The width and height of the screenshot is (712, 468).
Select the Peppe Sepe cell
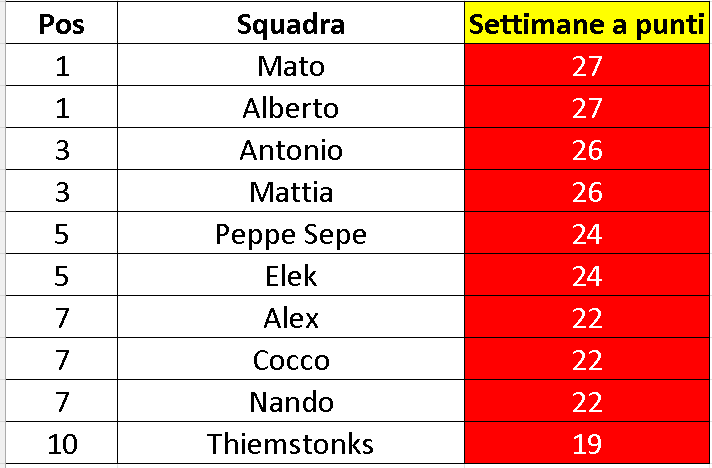(x=291, y=234)
